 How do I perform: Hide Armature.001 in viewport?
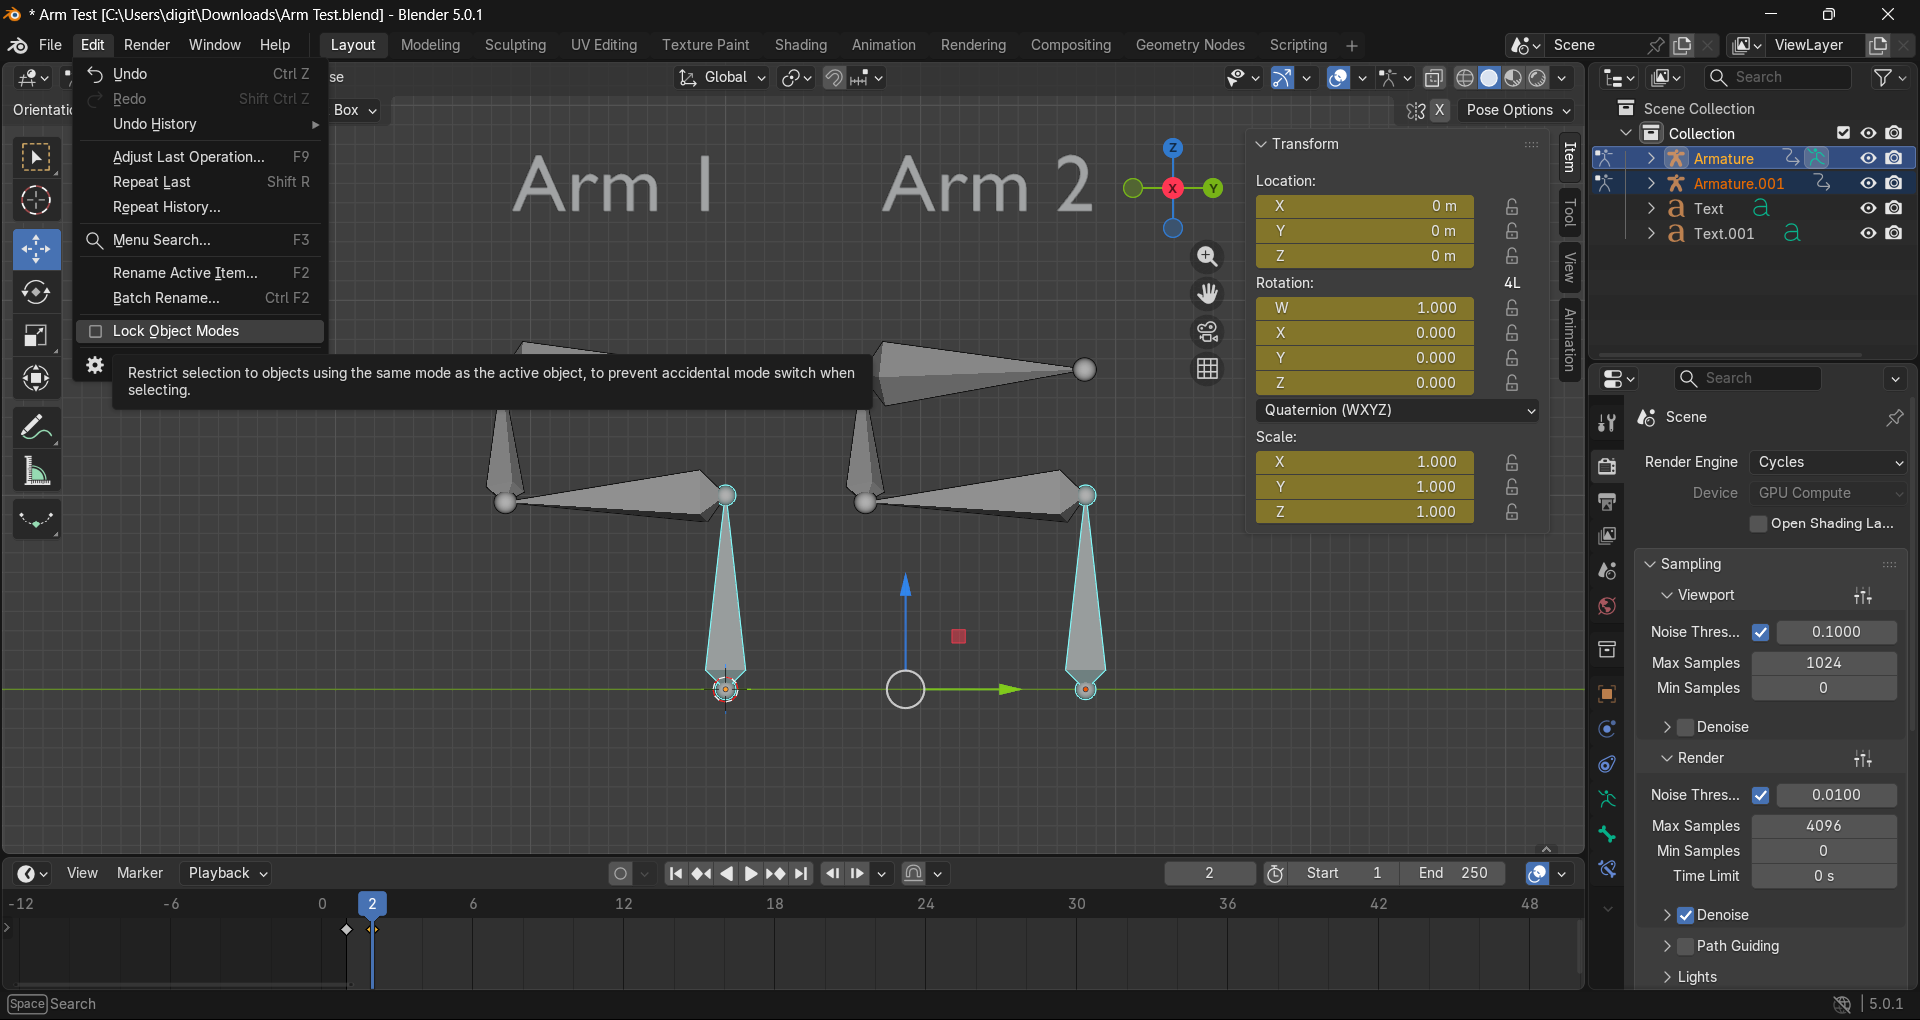(1868, 183)
